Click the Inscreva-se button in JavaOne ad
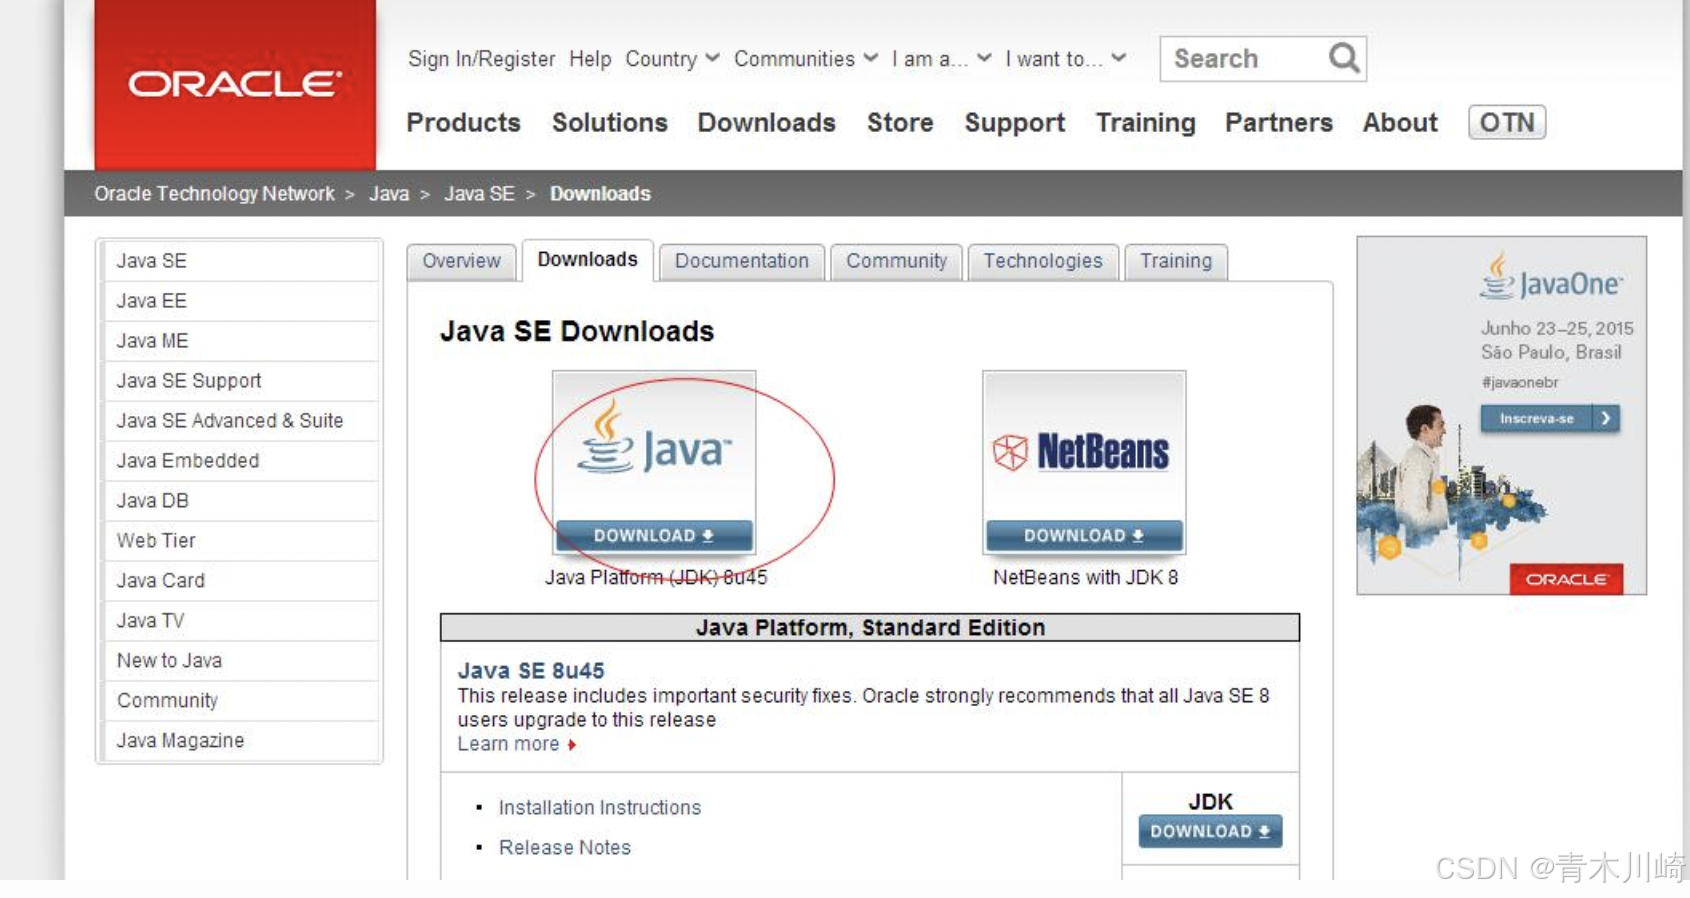This screenshot has height=898, width=1690. pos(1549,418)
